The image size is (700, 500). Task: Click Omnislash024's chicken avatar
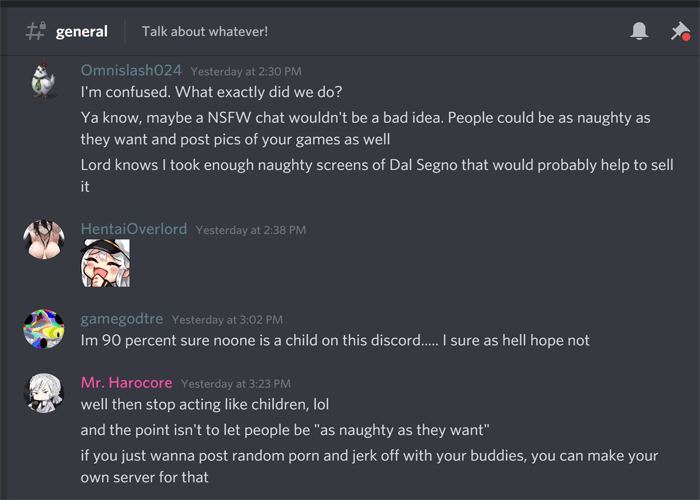pyautogui.click(x=43, y=82)
